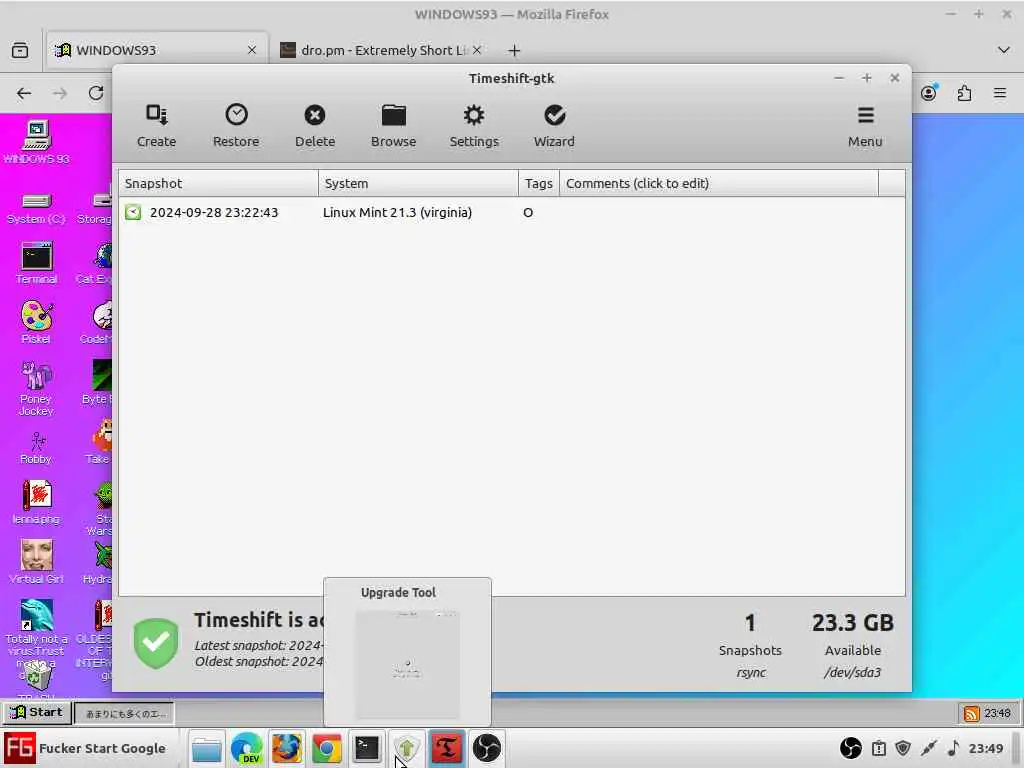This screenshot has width=1024, height=768.
Task: Open Virtual Girl desktop icon
Action: pos(36,563)
